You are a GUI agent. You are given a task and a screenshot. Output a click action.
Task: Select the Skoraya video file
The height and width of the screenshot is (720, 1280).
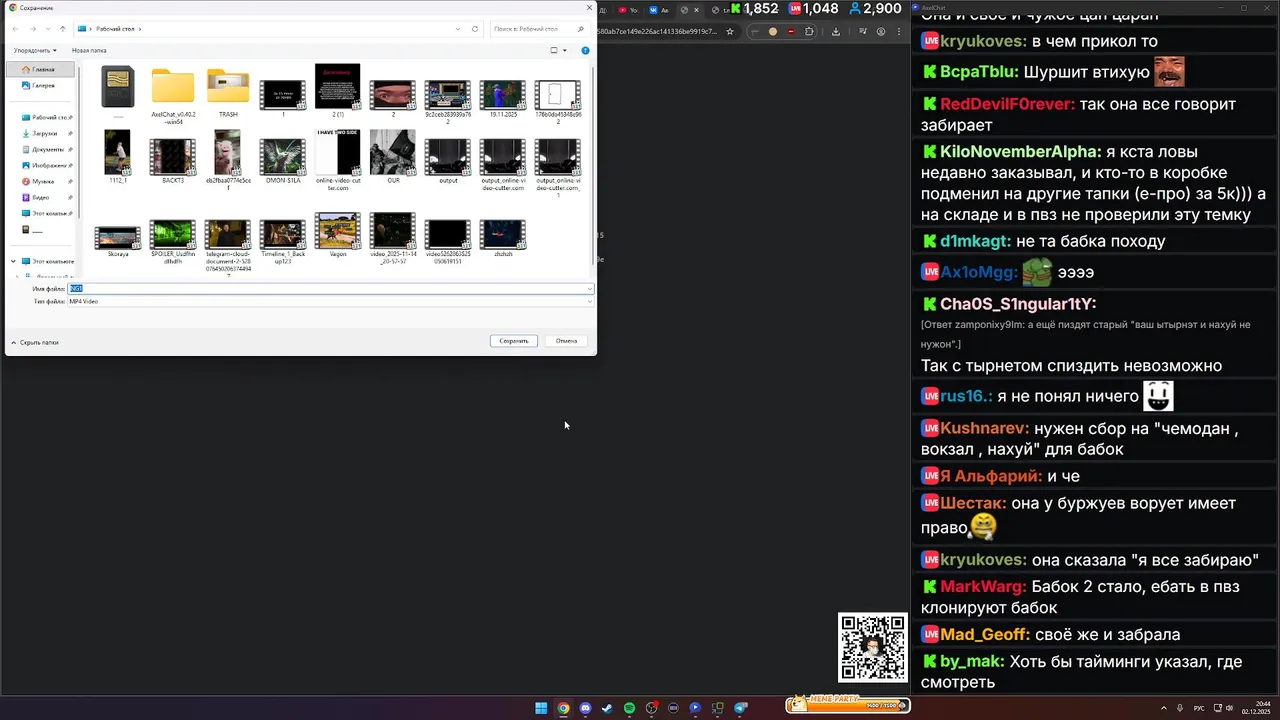pos(118,240)
